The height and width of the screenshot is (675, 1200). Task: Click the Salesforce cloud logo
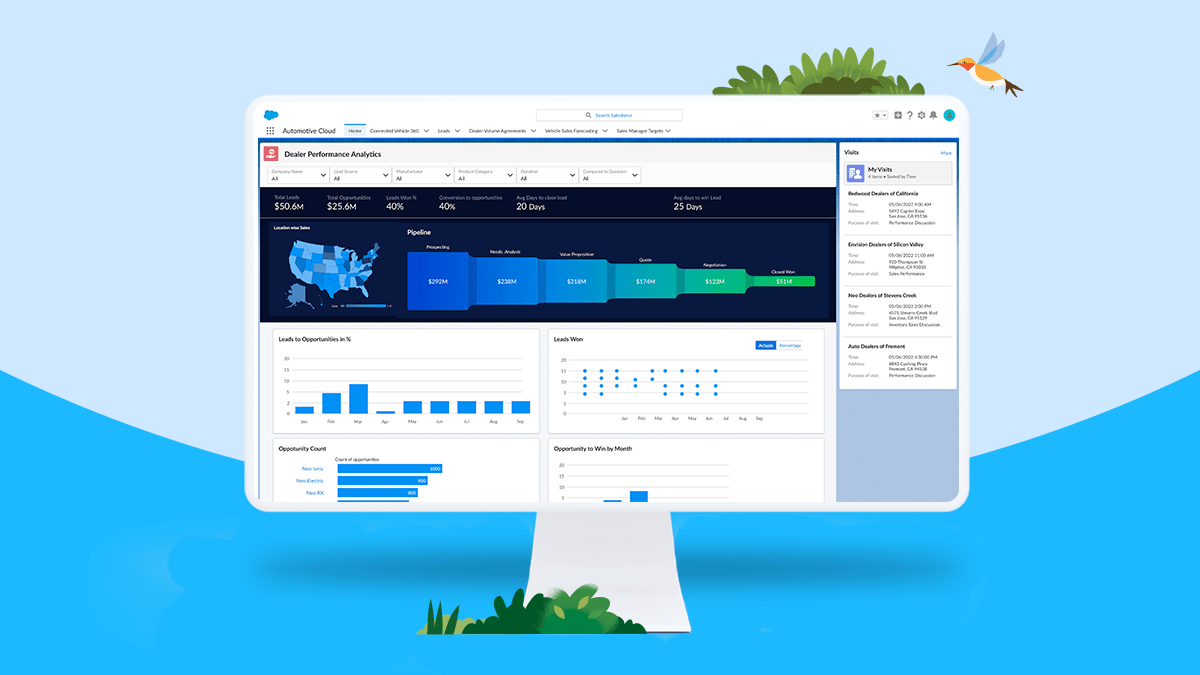tap(271, 114)
